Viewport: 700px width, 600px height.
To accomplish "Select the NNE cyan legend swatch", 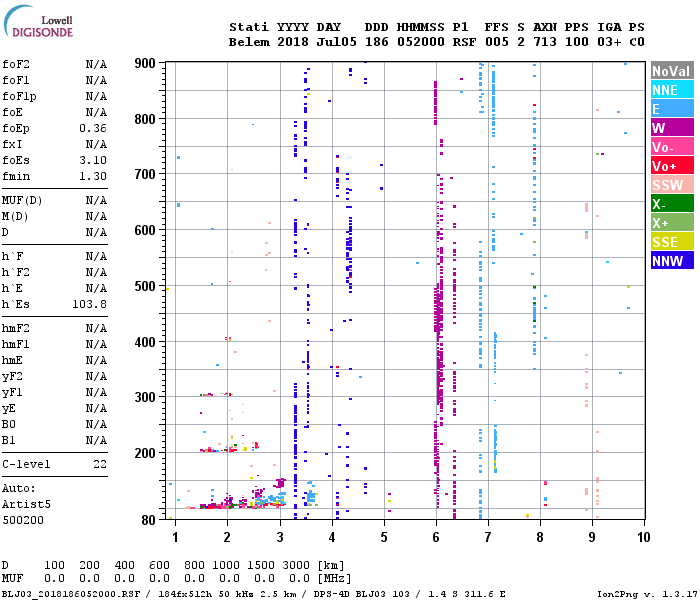I will (672, 90).
